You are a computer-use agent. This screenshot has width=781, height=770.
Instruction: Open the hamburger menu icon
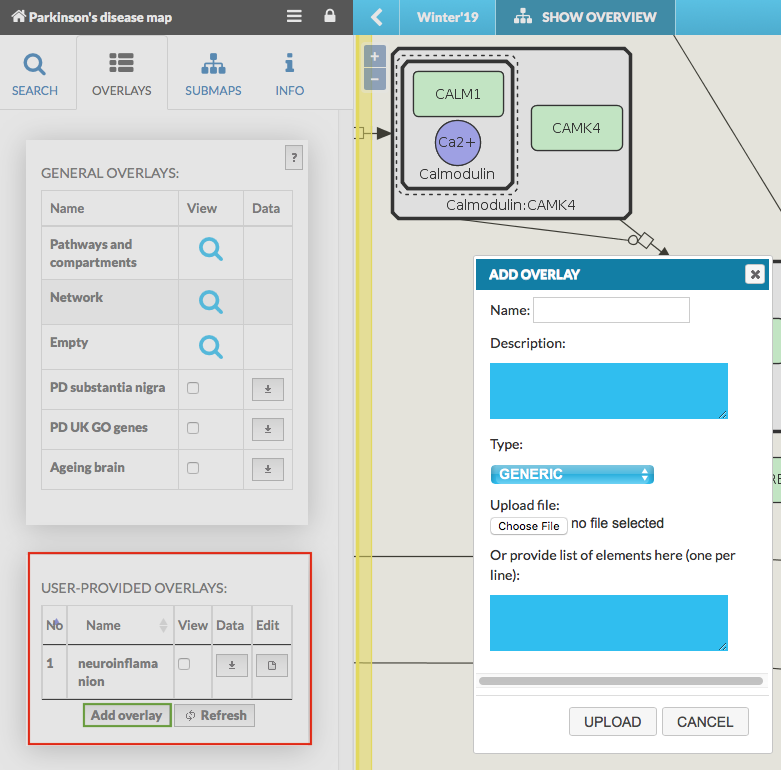point(294,17)
